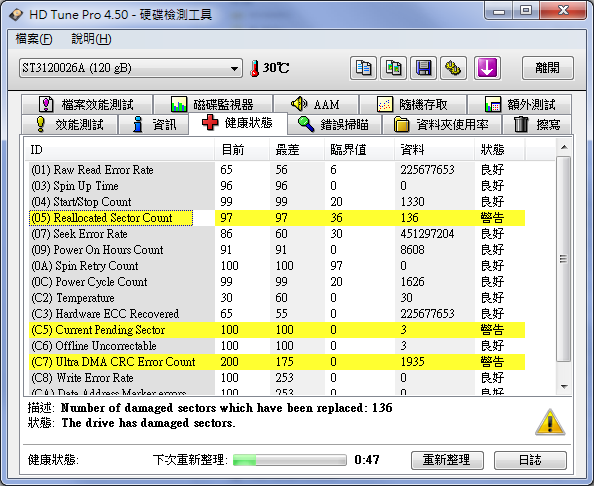Click the 警告 status of Reallocated Sector Count

492,218
